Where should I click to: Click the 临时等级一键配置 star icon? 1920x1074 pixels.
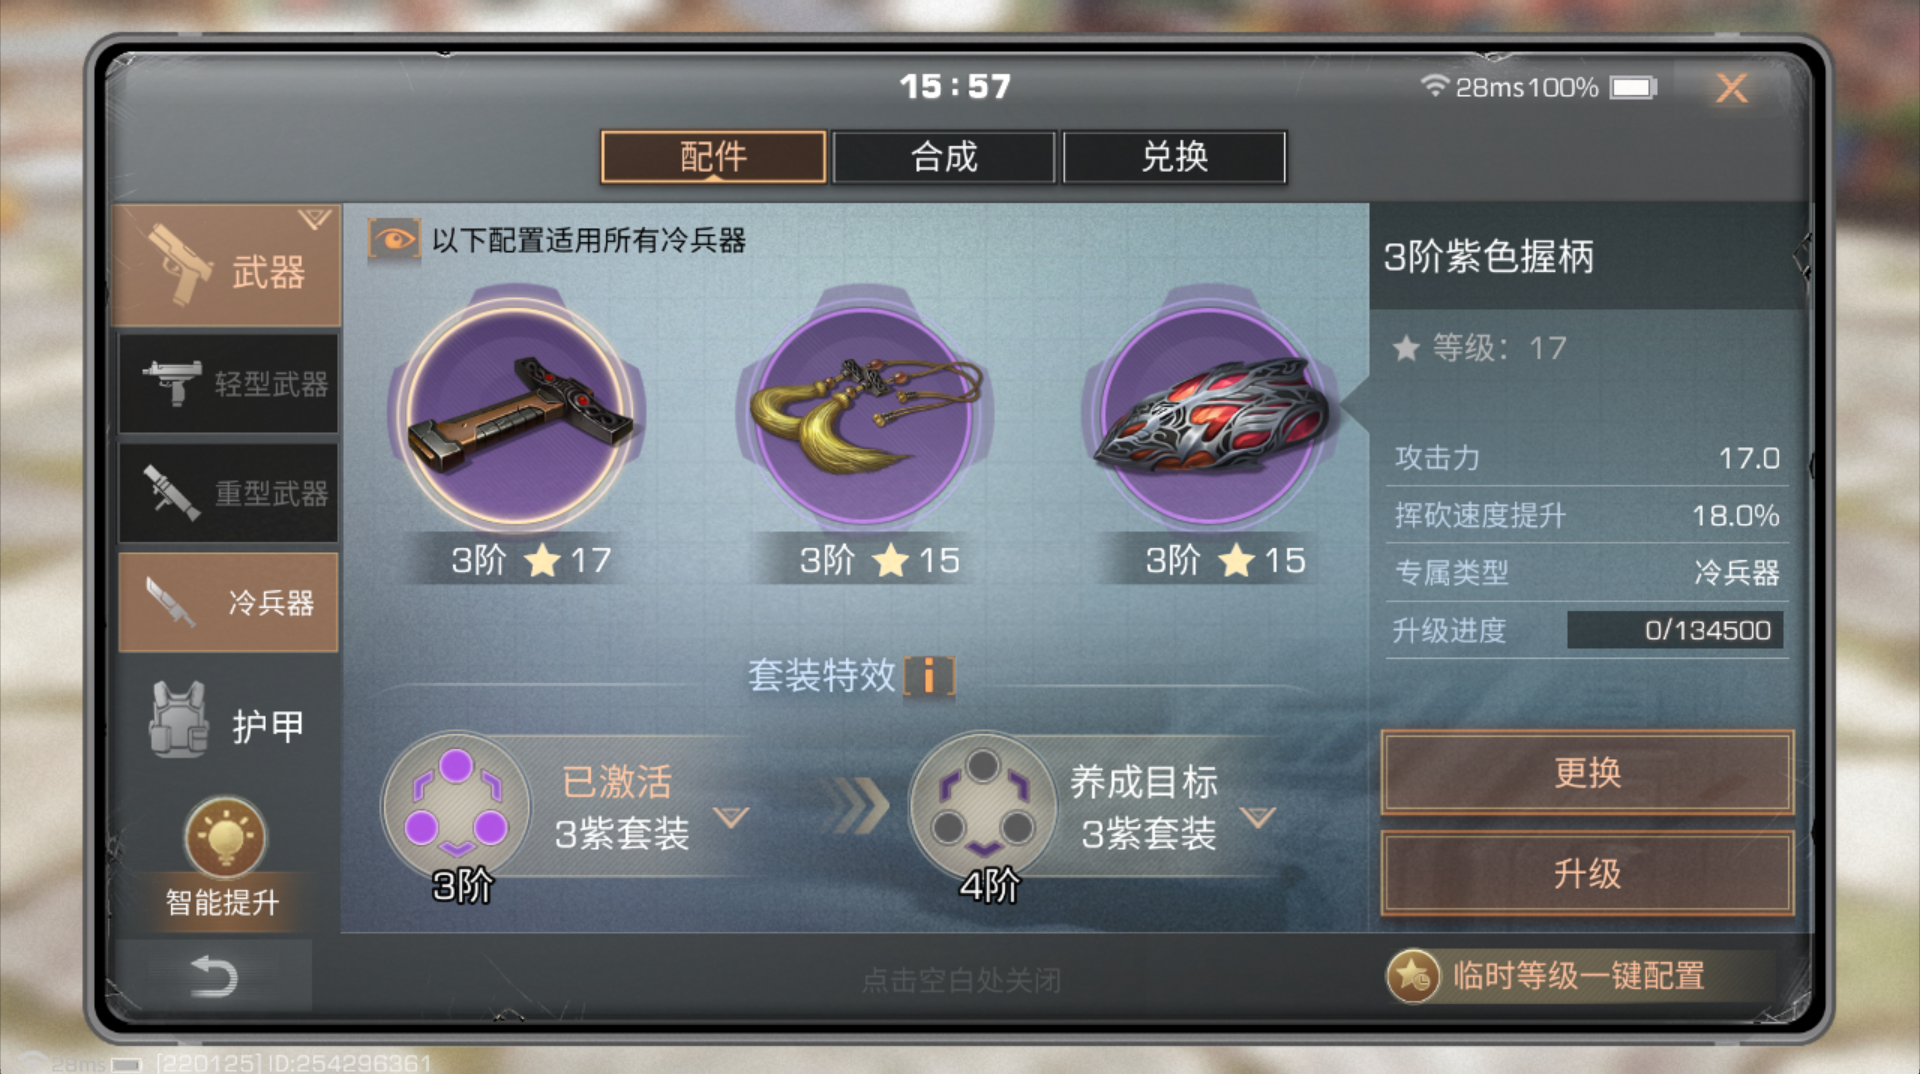[1413, 976]
